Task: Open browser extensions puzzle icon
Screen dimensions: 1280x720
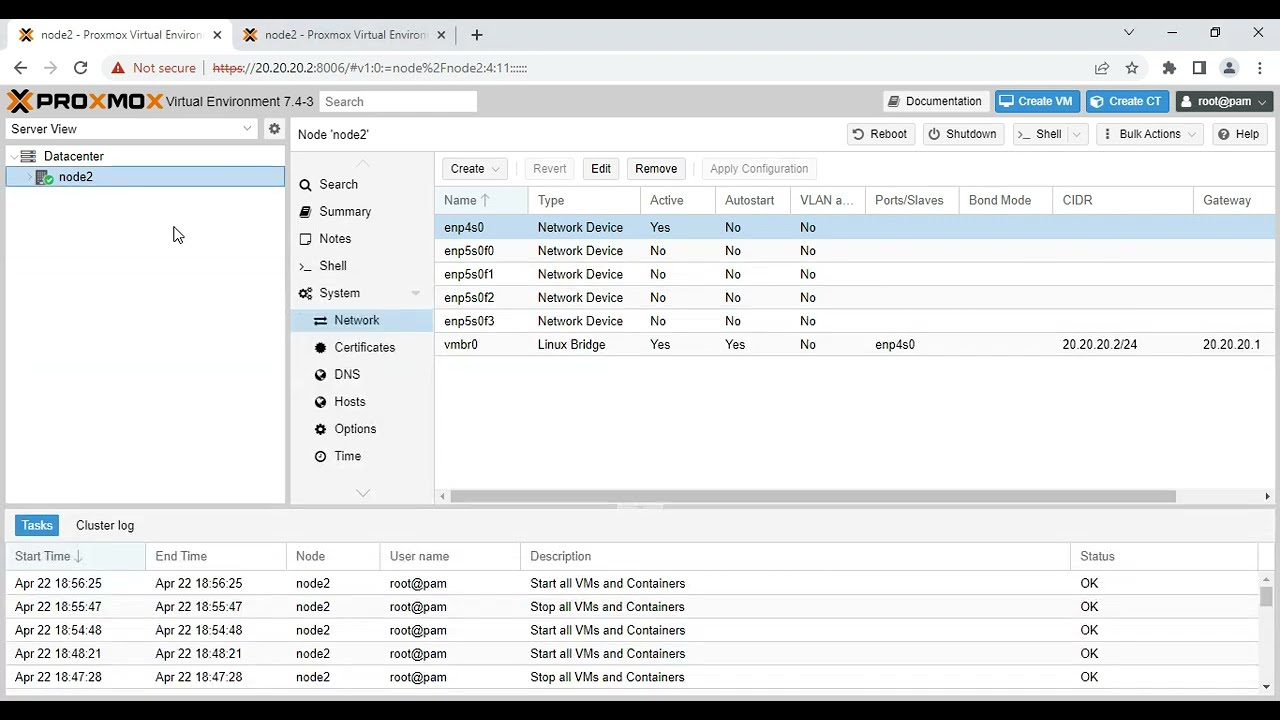Action: tap(1169, 68)
